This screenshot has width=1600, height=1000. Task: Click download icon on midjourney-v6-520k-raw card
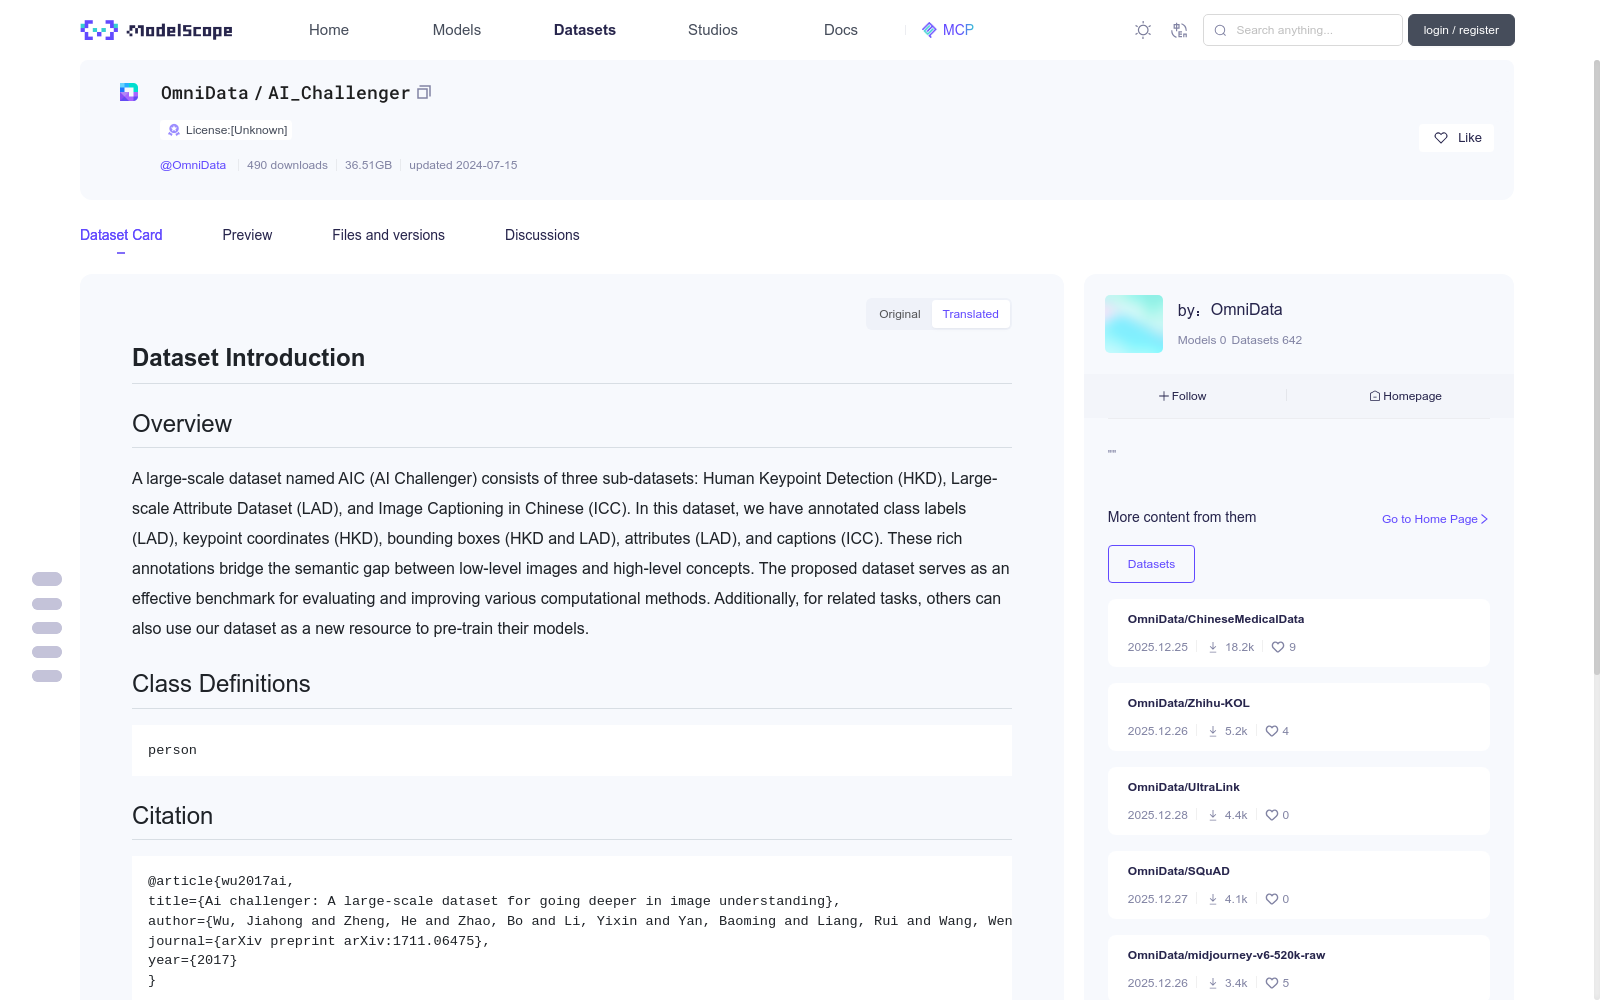click(1213, 983)
